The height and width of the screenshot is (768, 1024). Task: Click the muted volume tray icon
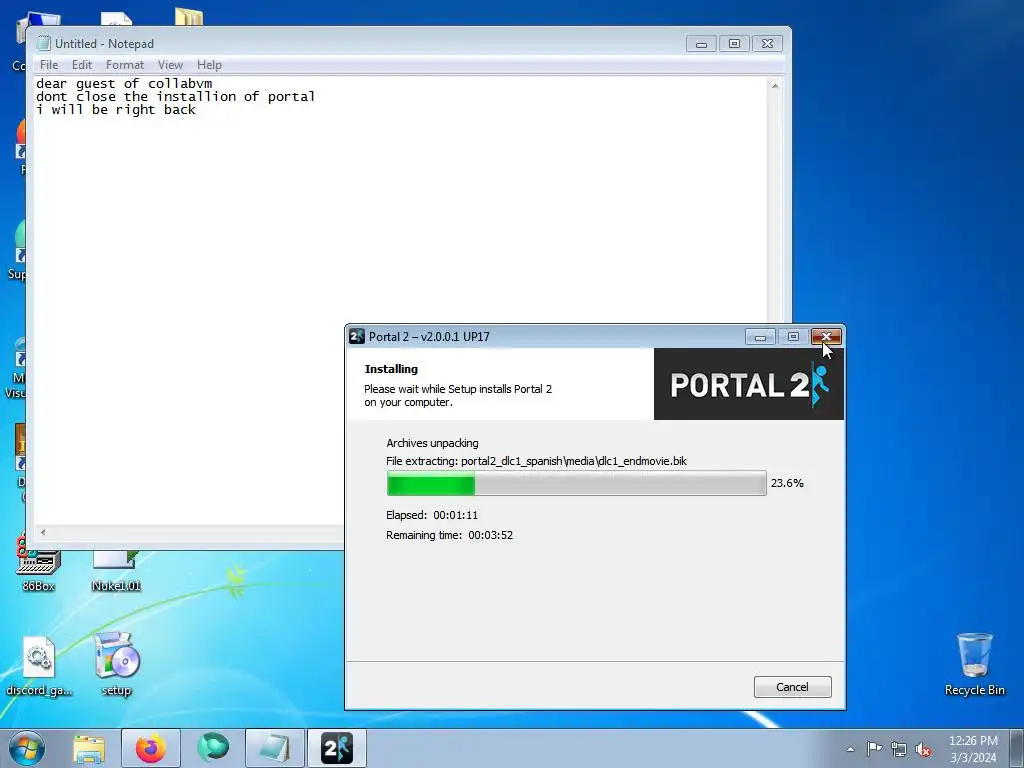tap(923, 749)
